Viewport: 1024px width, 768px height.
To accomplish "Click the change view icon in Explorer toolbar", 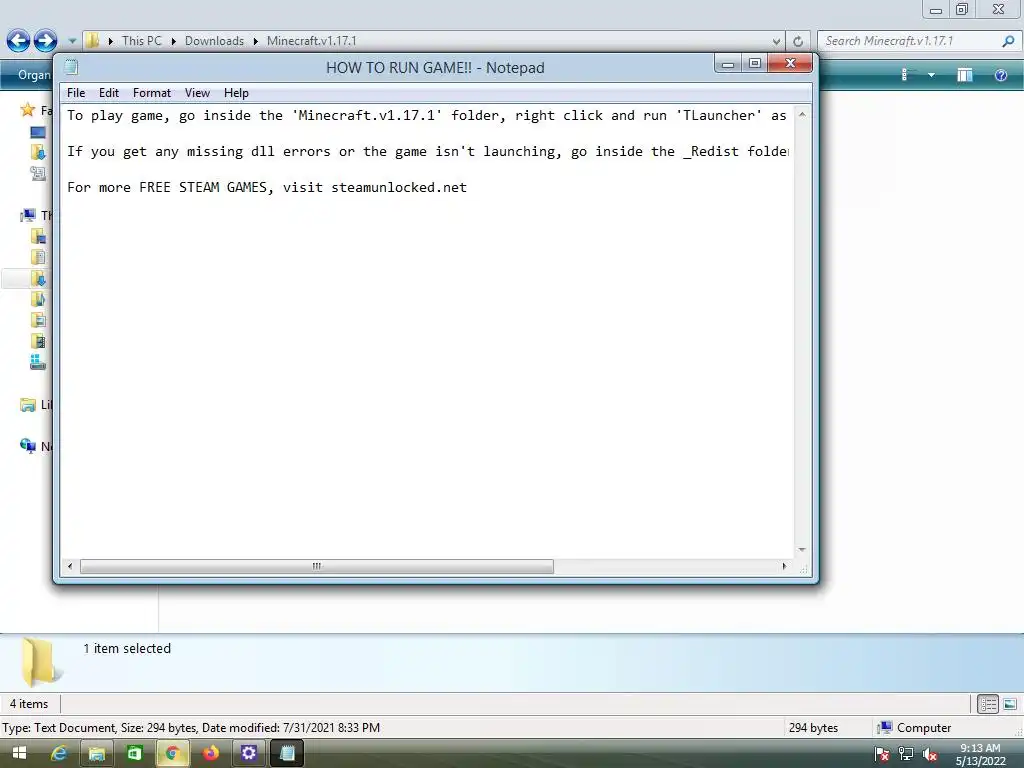I will coord(905,75).
